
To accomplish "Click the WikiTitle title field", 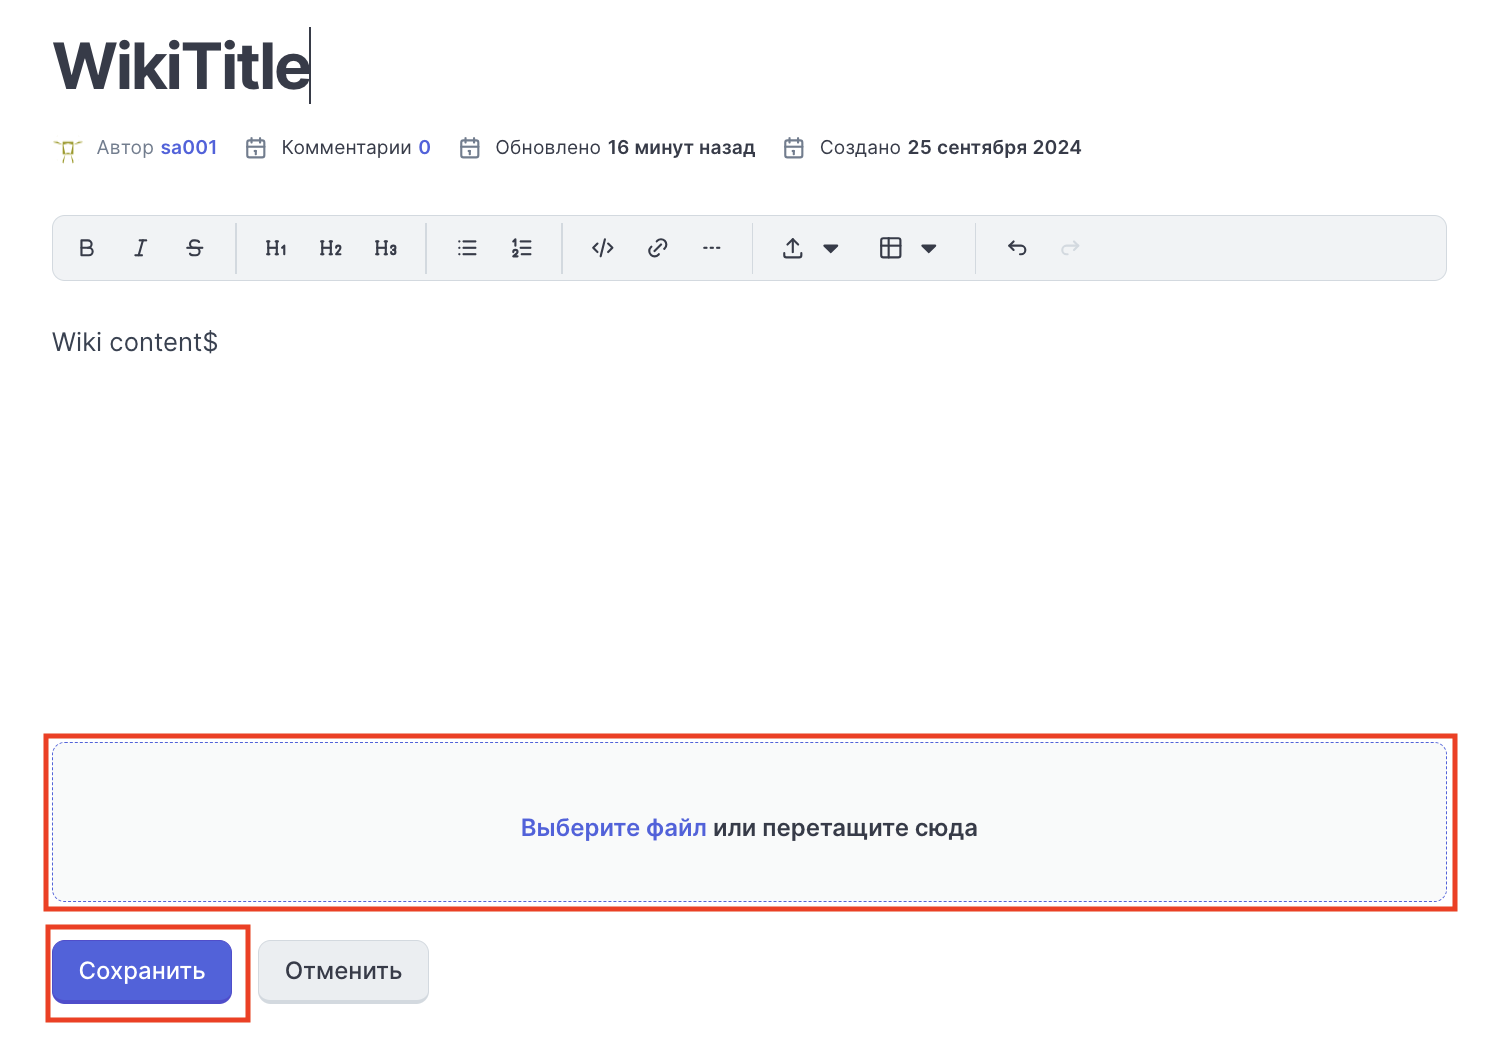I will (182, 67).
